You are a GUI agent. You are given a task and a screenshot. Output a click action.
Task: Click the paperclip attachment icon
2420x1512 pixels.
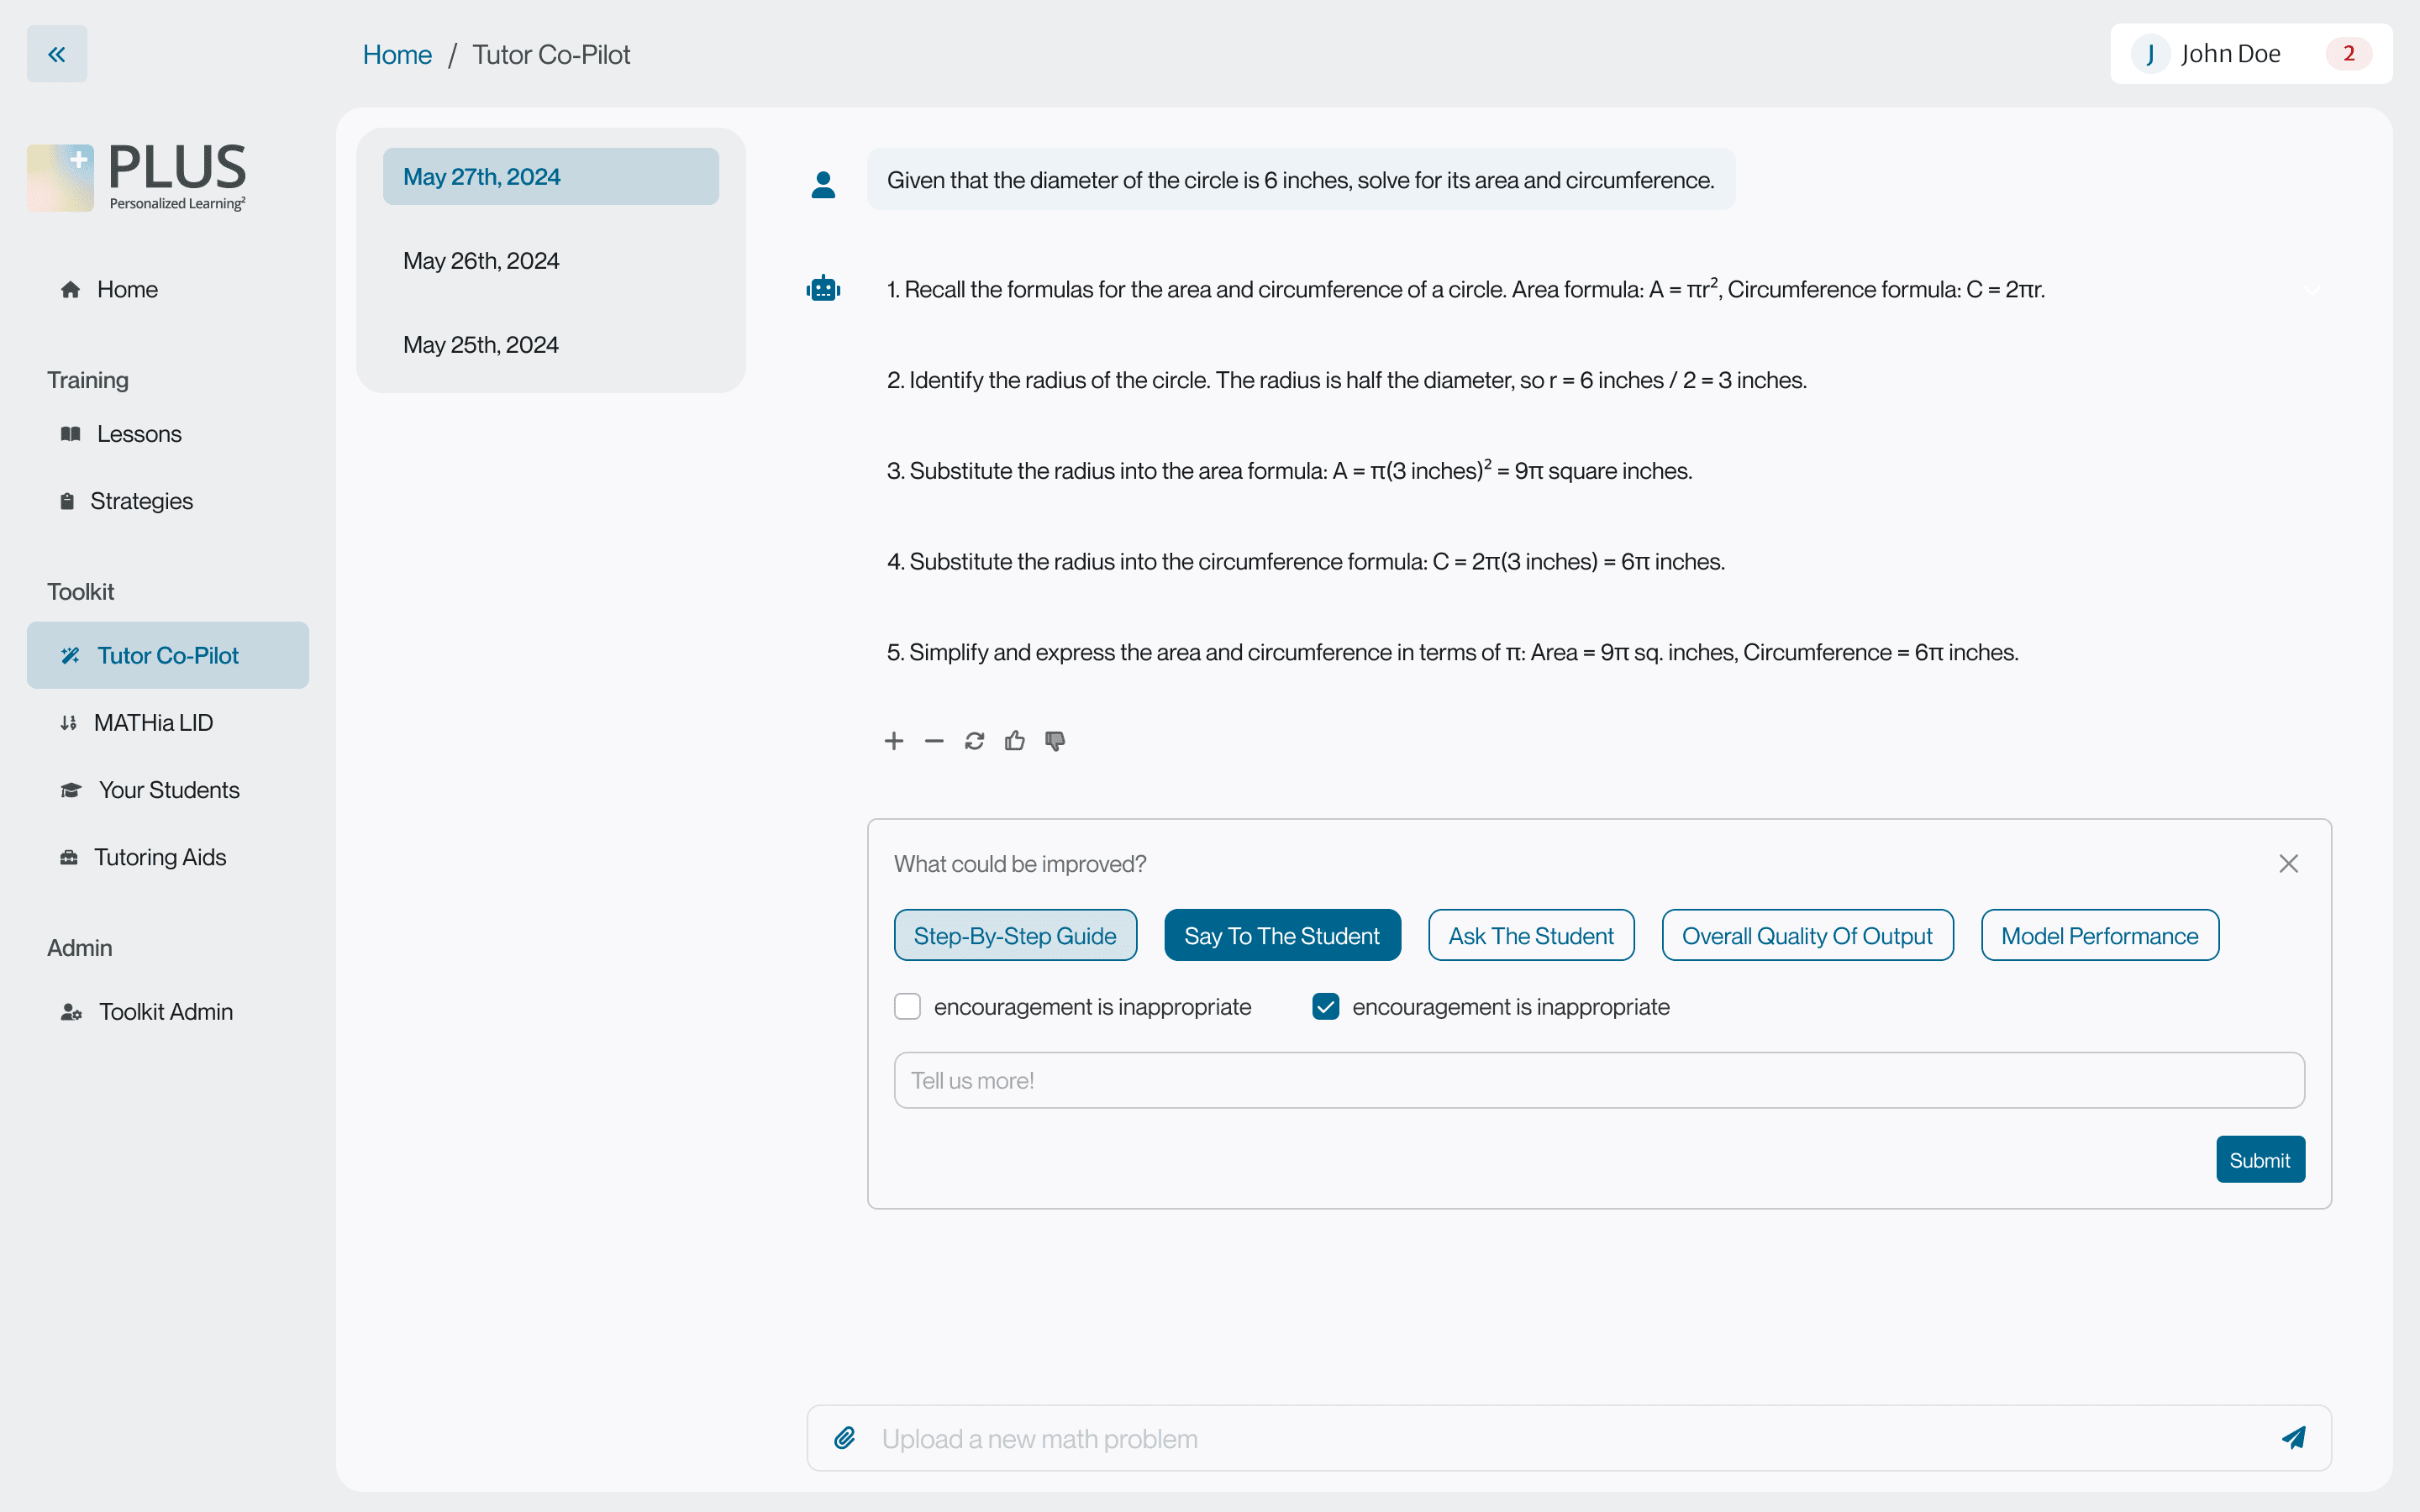[x=845, y=1438]
